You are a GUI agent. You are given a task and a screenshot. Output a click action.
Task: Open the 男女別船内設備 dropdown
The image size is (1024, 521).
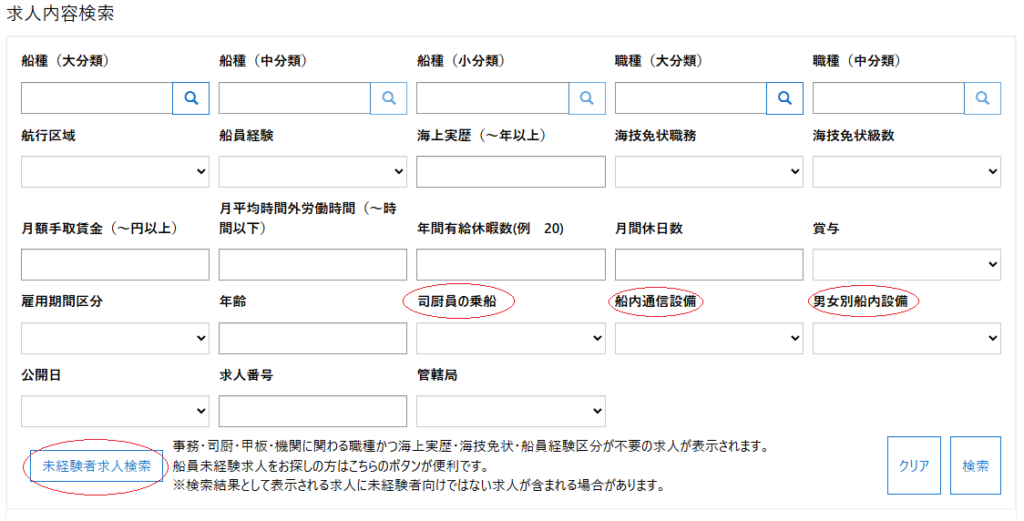pyautogui.click(x=906, y=338)
